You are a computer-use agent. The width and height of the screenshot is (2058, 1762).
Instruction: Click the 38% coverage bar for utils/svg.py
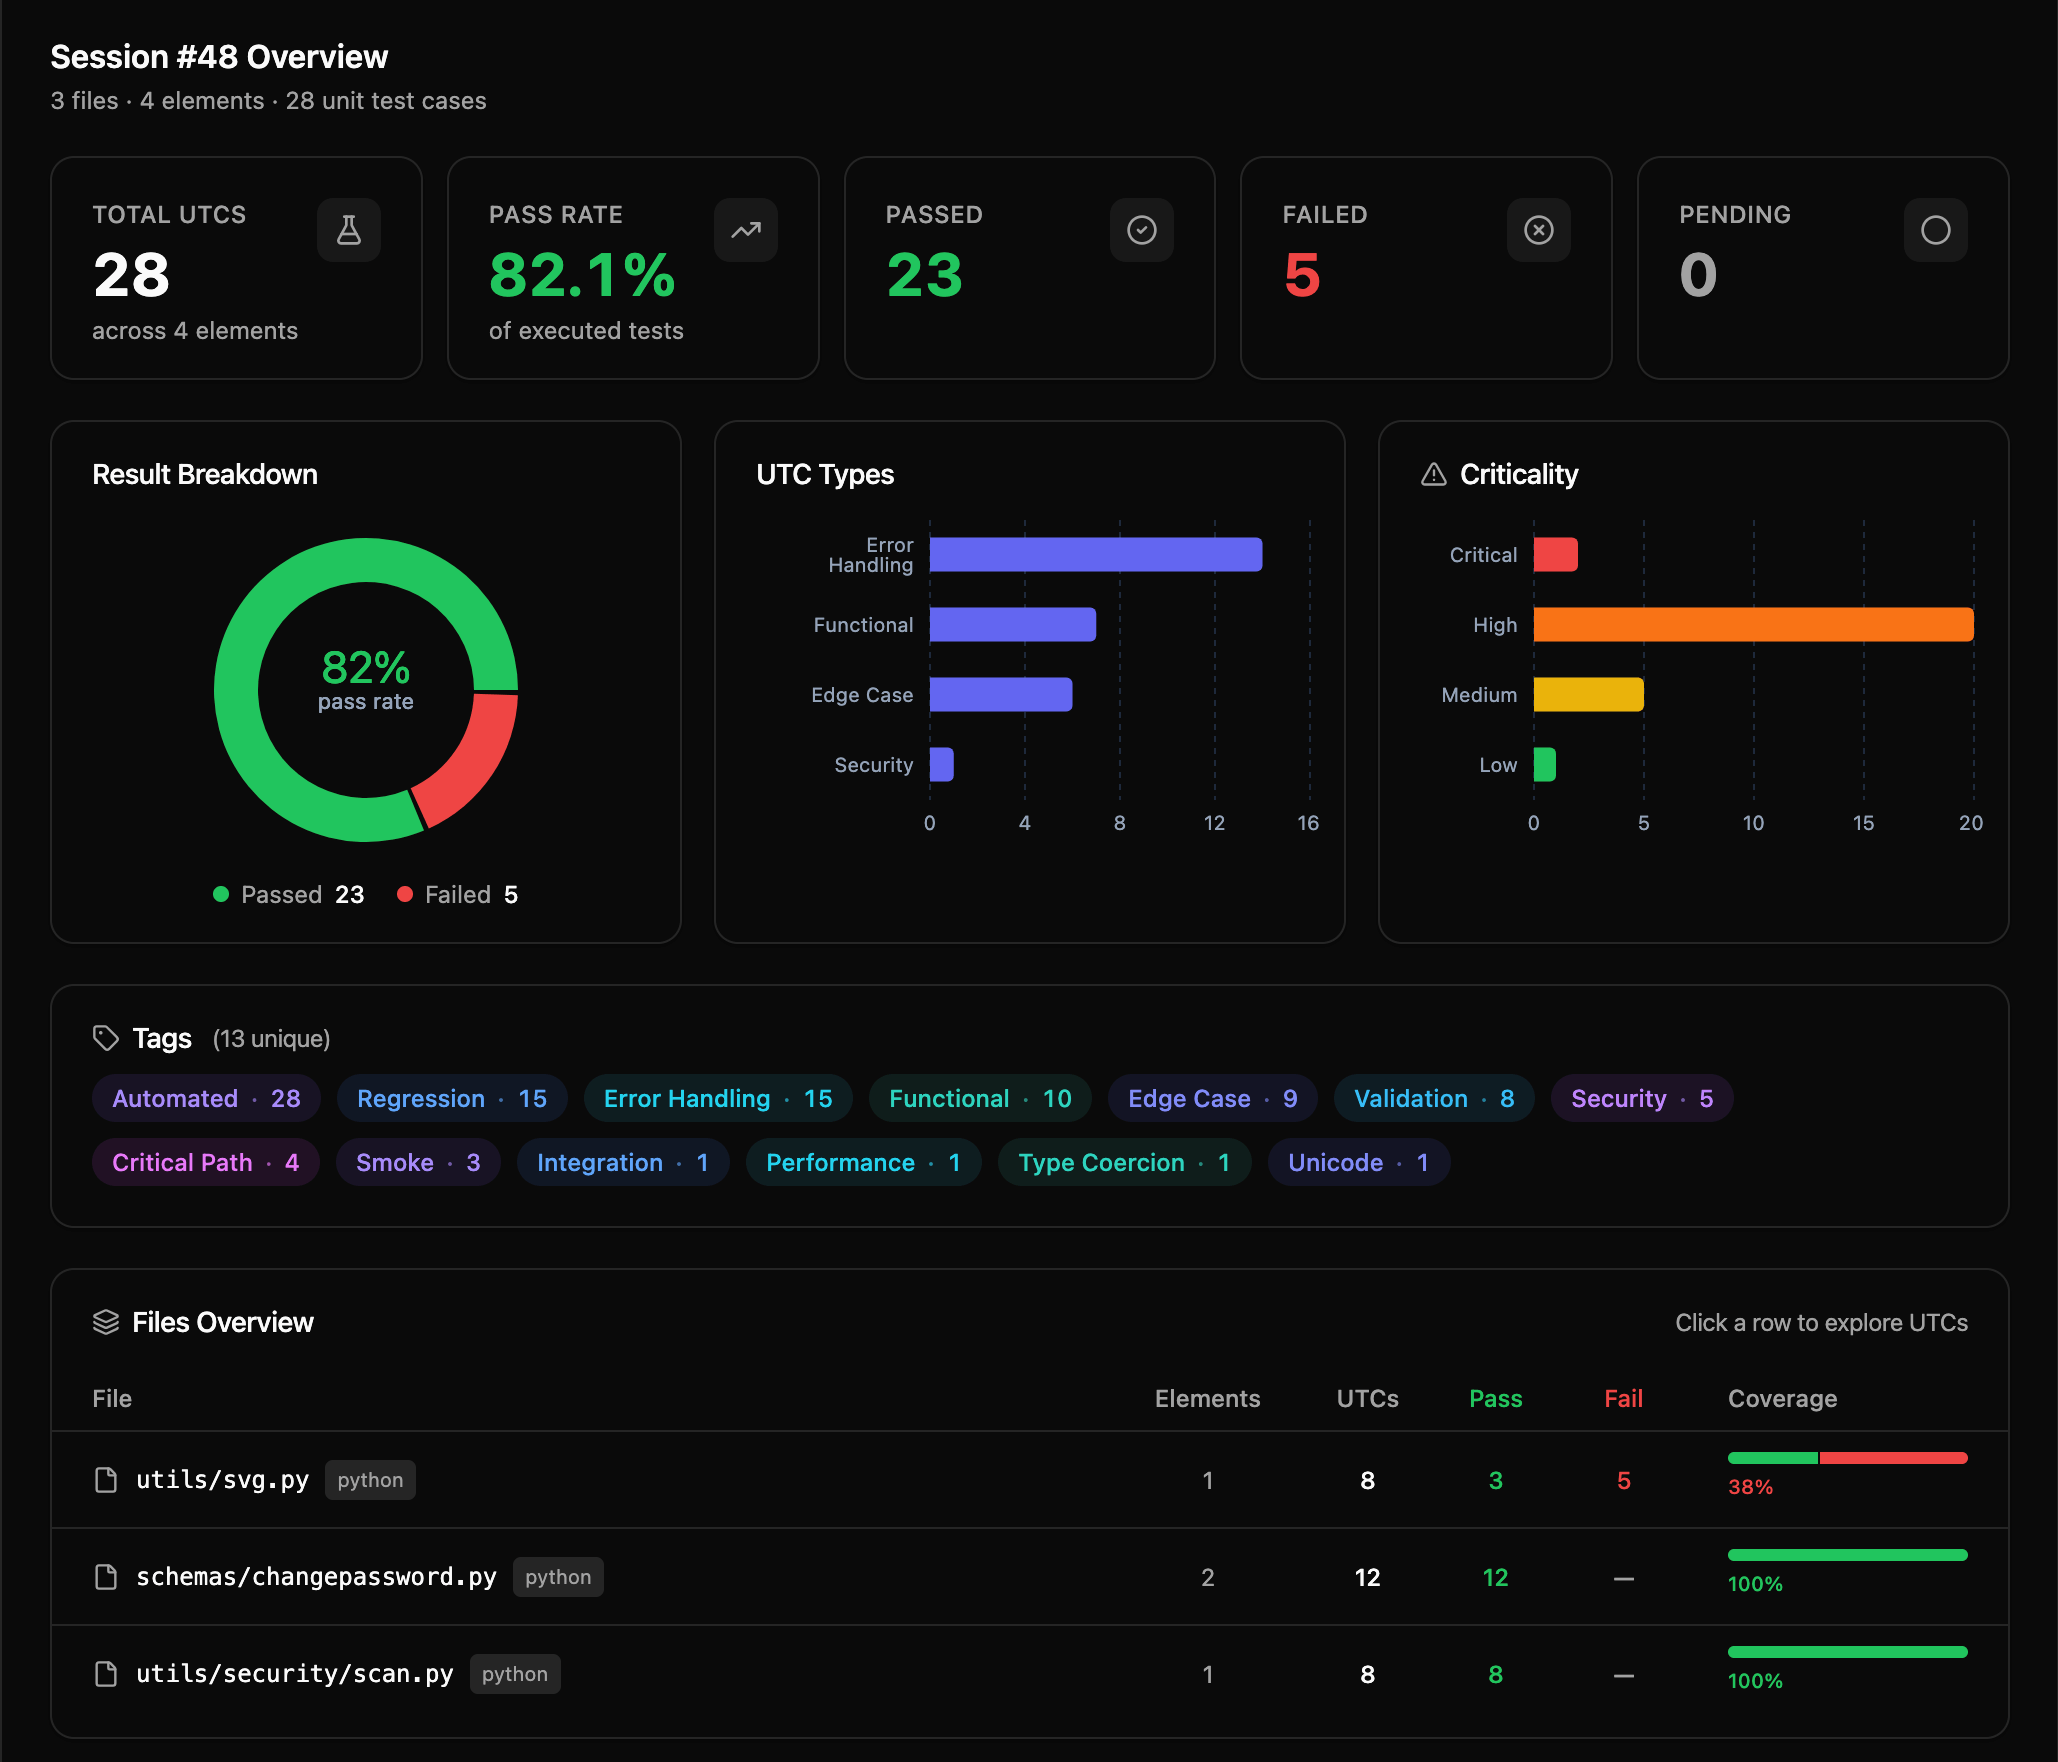pyautogui.click(x=1847, y=1458)
